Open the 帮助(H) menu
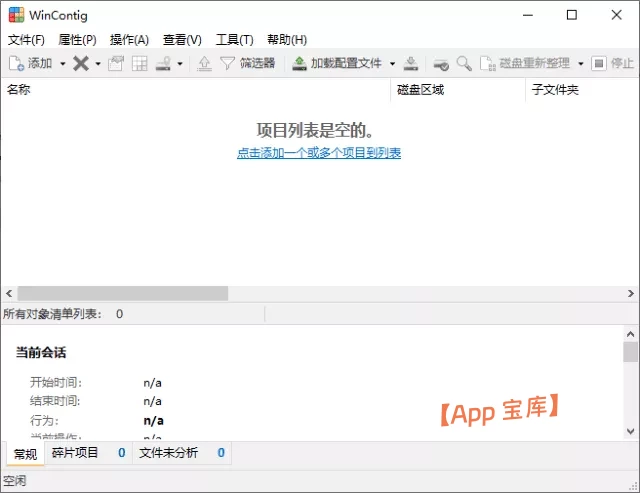640x493 pixels. [x=287, y=40]
